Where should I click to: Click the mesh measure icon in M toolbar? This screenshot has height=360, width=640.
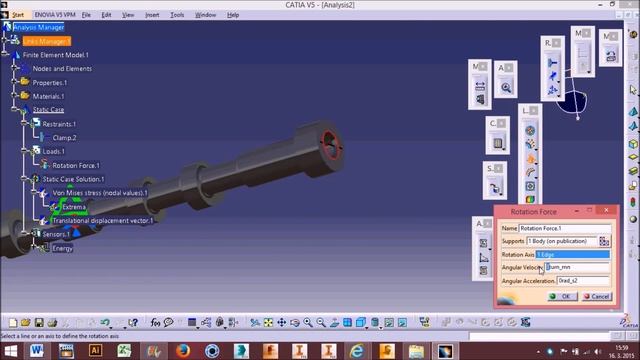480,86
